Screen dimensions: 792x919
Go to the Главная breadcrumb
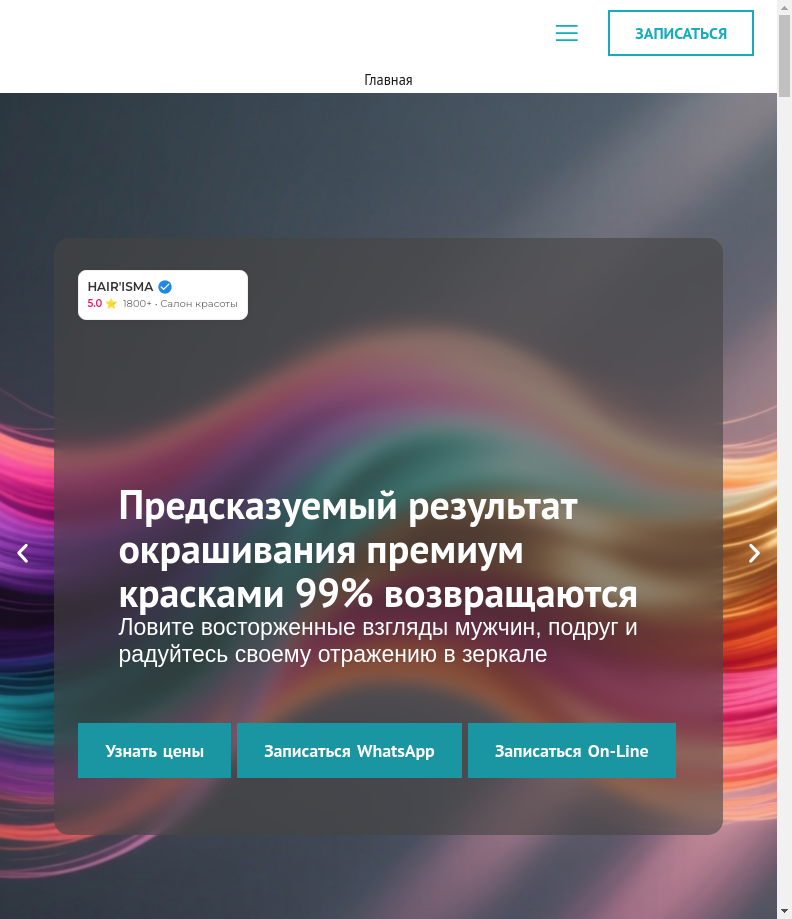coord(388,80)
